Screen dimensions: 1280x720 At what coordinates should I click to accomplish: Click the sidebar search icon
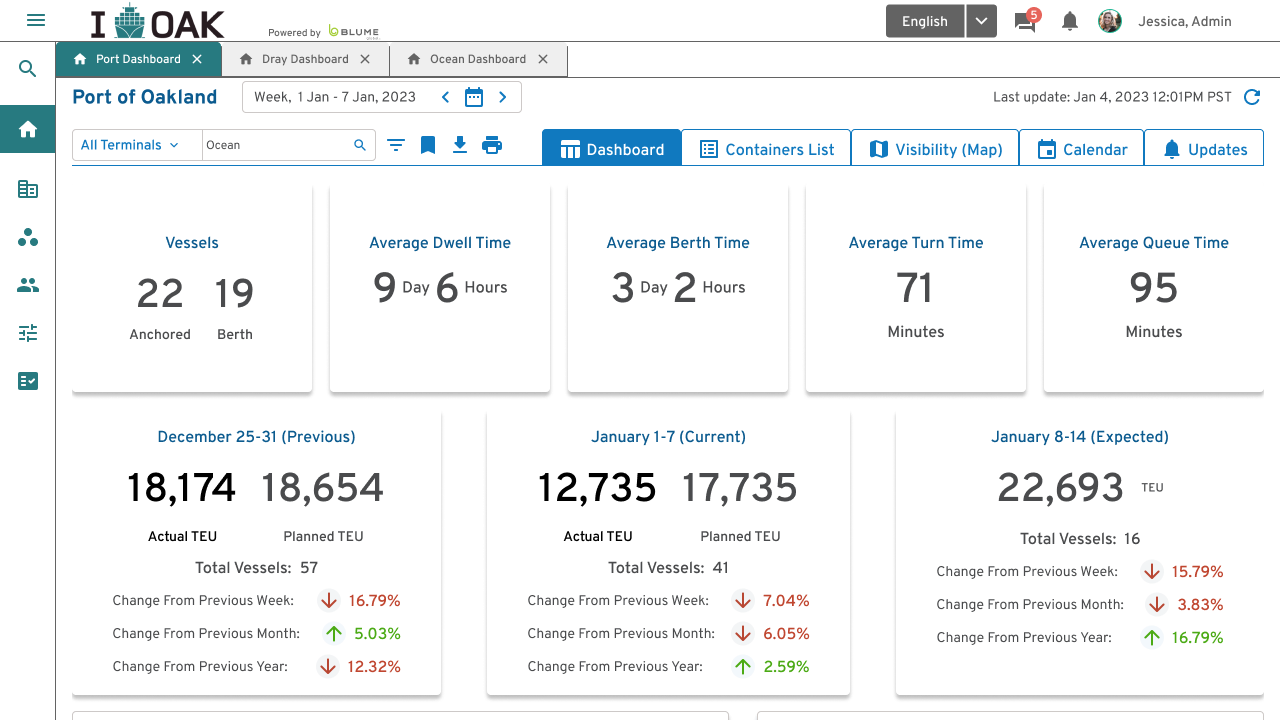click(x=28, y=69)
